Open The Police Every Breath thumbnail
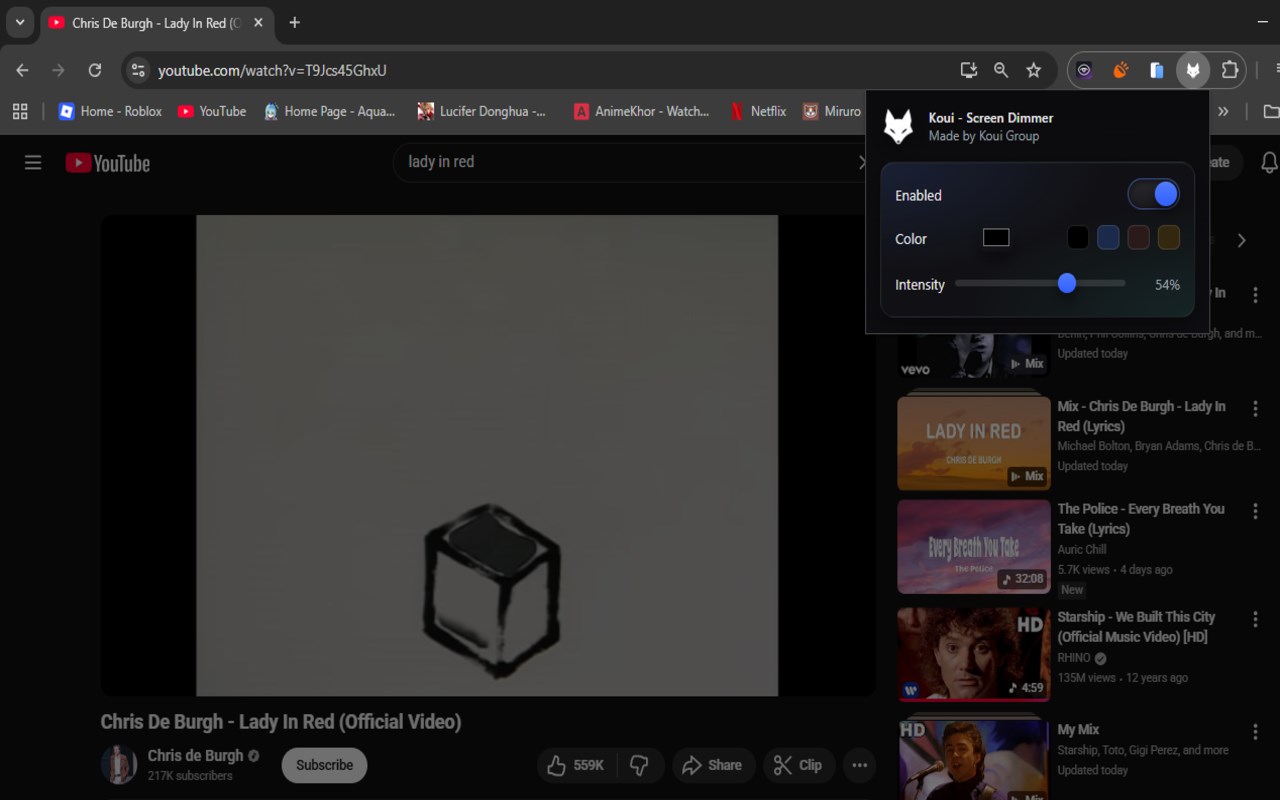Viewport: 1280px width, 800px height. tap(973, 547)
